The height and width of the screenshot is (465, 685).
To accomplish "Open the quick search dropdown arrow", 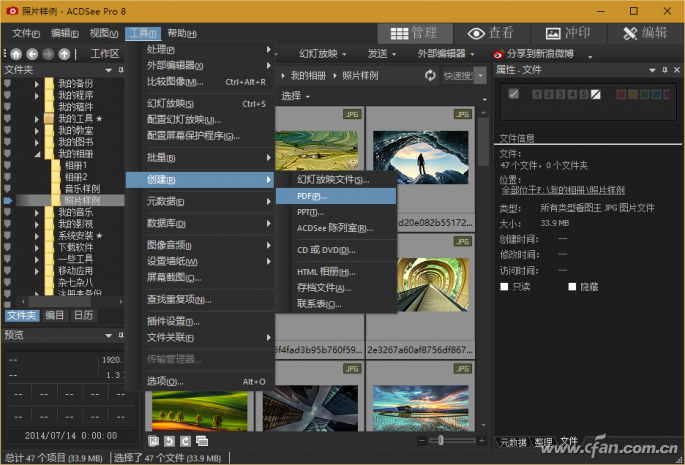I will (x=481, y=76).
